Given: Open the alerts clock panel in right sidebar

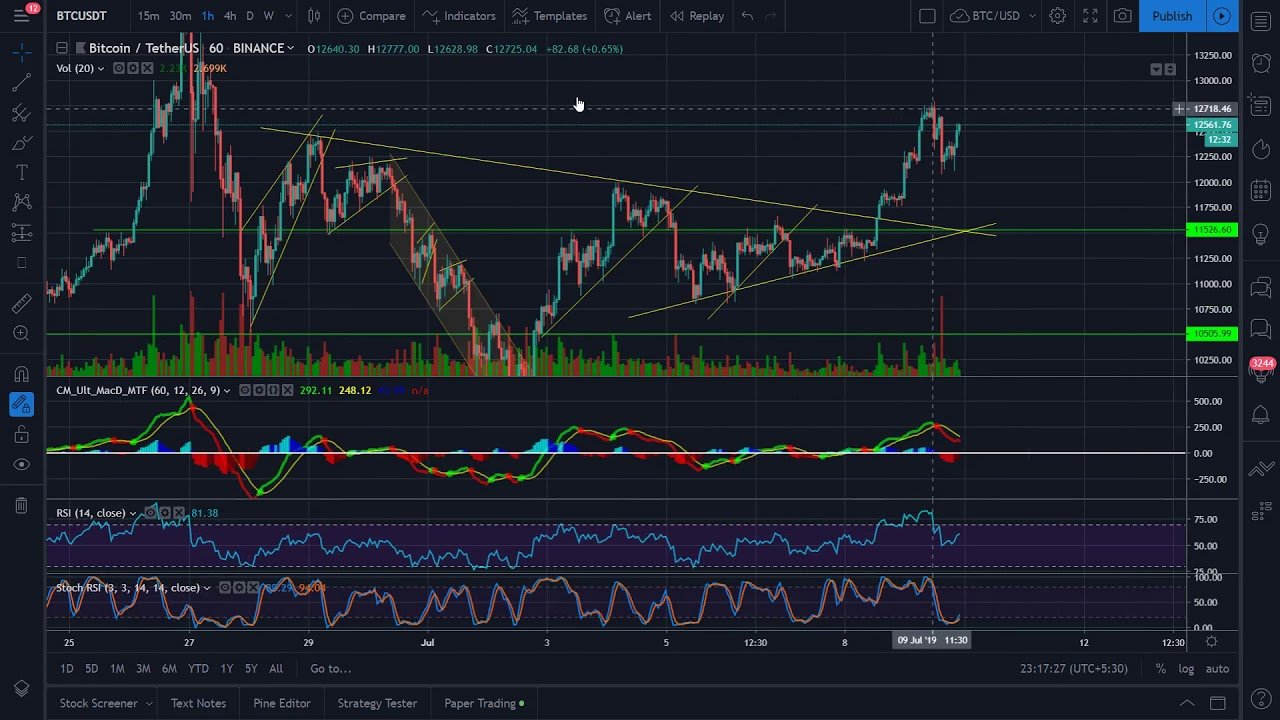Looking at the screenshot, I should tap(1261, 63).
